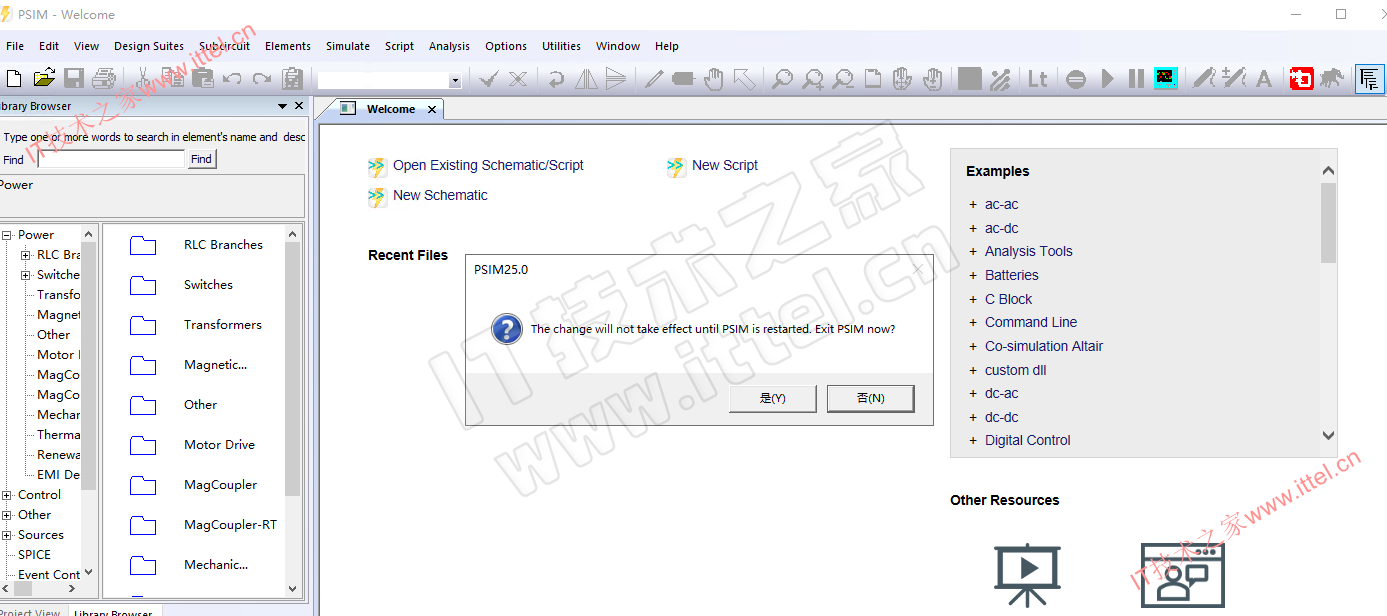Click the select arrow pointer icon

(x=743, y=78)
